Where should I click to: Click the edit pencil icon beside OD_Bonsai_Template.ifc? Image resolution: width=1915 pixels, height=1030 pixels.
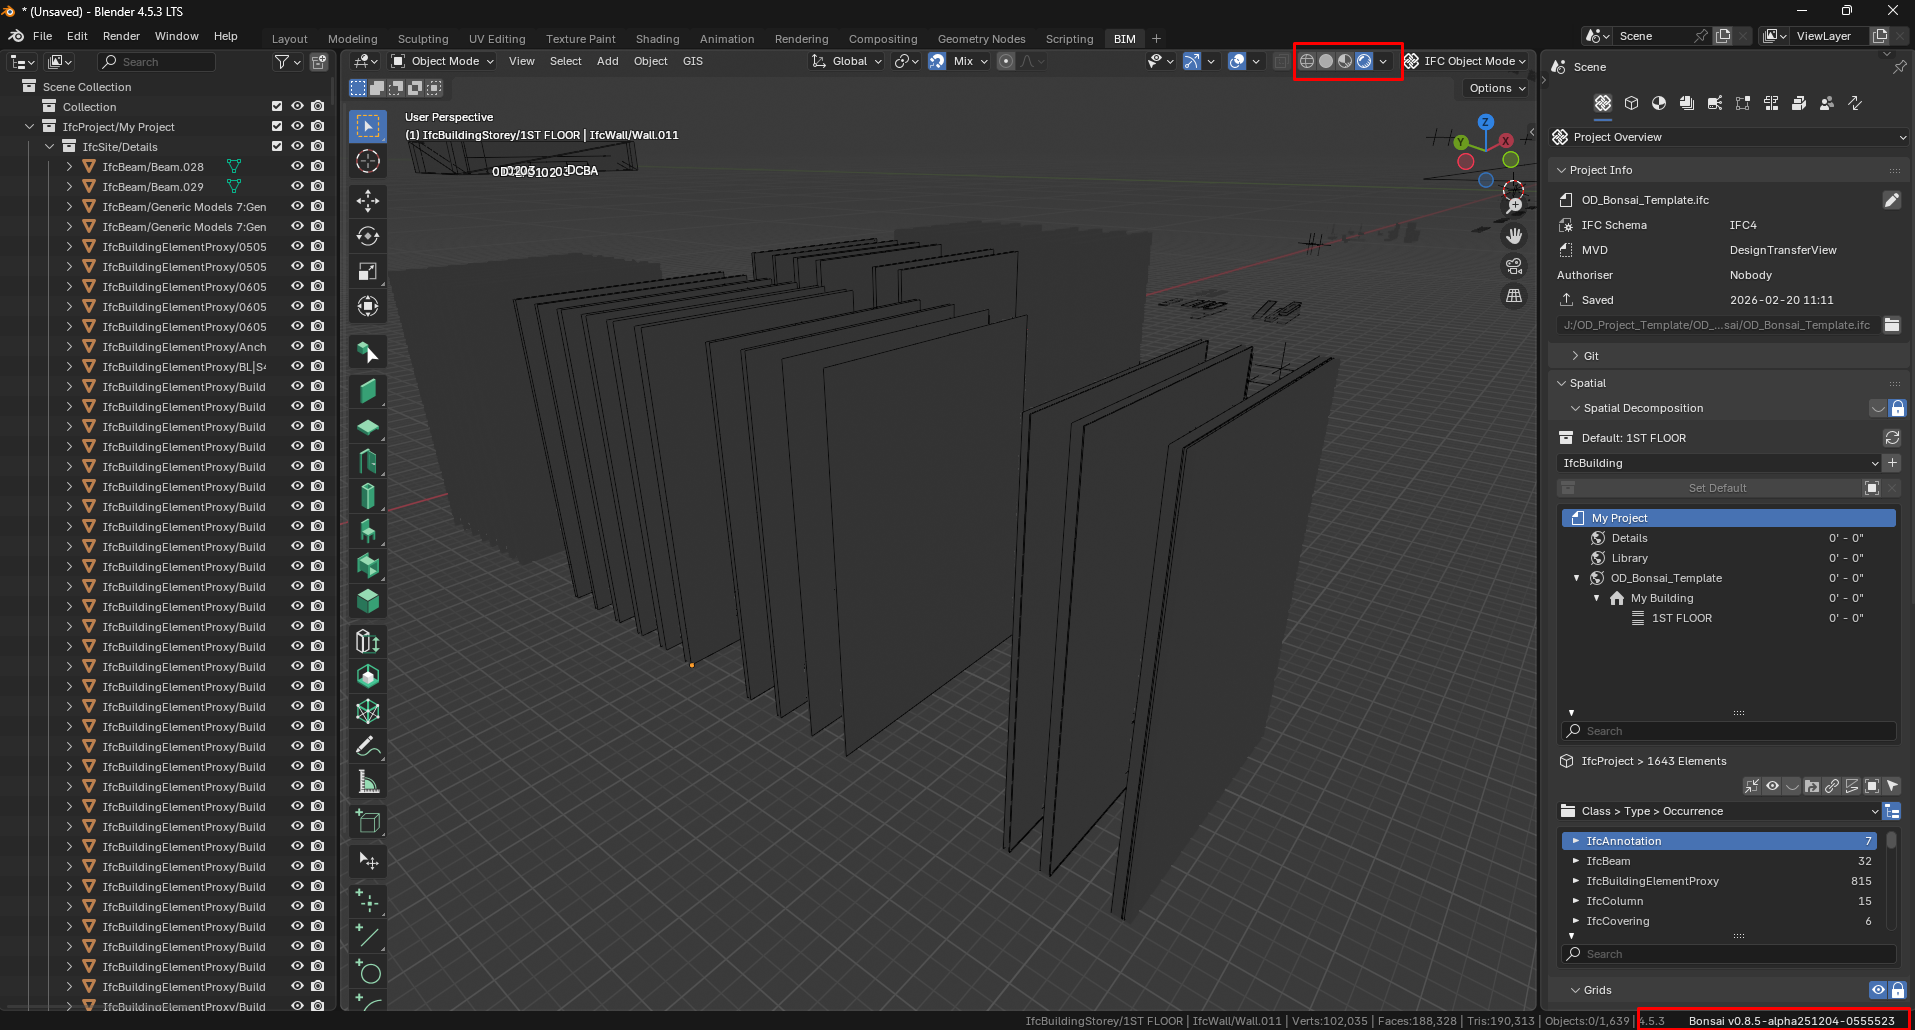pyautogui.click(x=1891, y=200)
